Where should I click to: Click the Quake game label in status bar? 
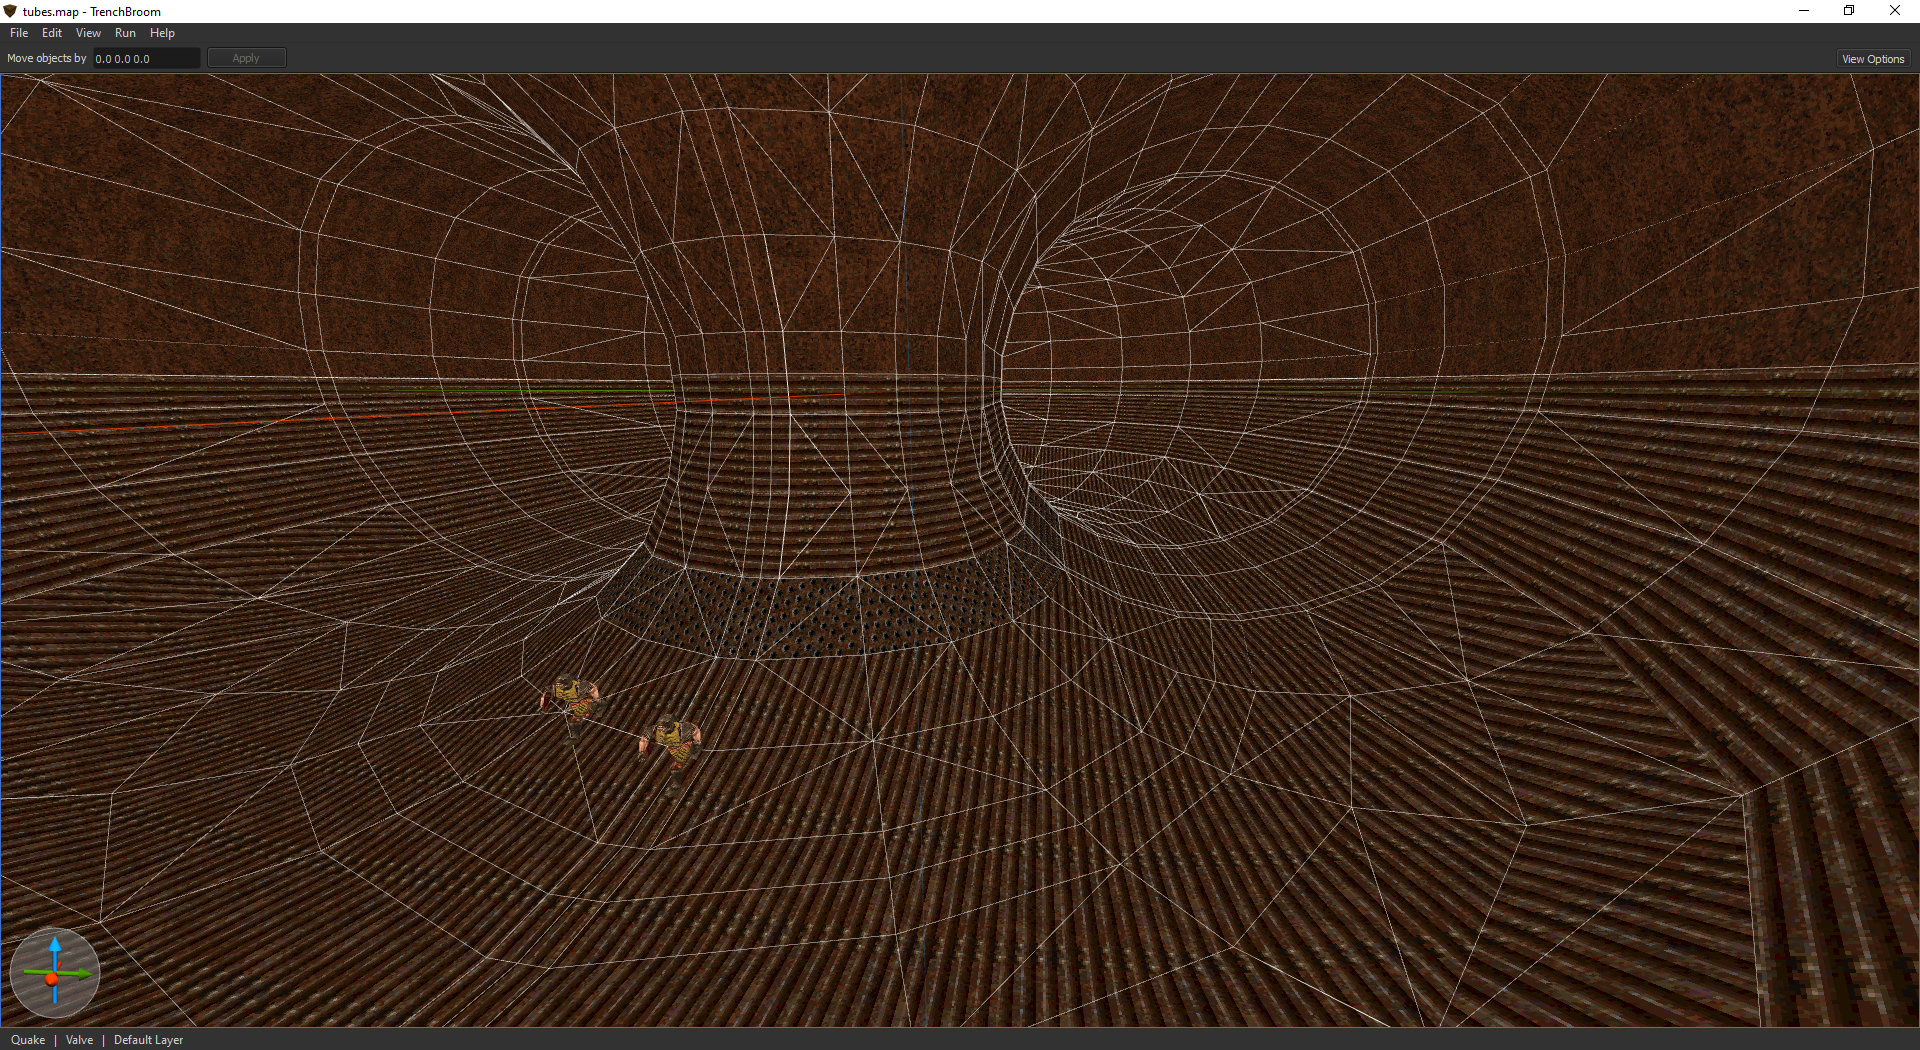(28, 1040)
